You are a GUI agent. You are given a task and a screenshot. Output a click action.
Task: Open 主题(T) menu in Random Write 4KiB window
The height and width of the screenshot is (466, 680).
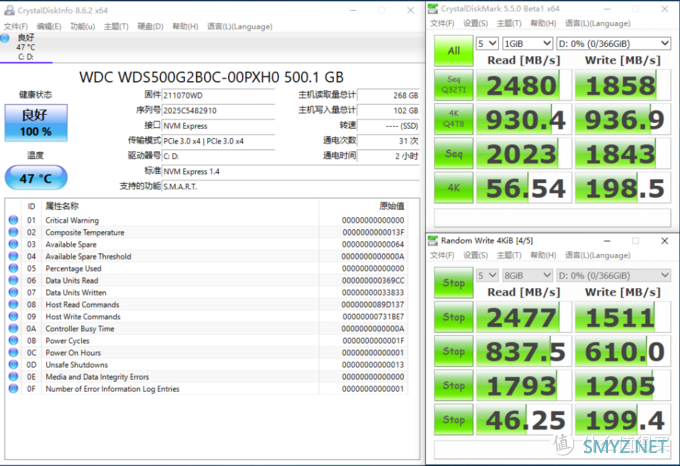coord(509,255)
